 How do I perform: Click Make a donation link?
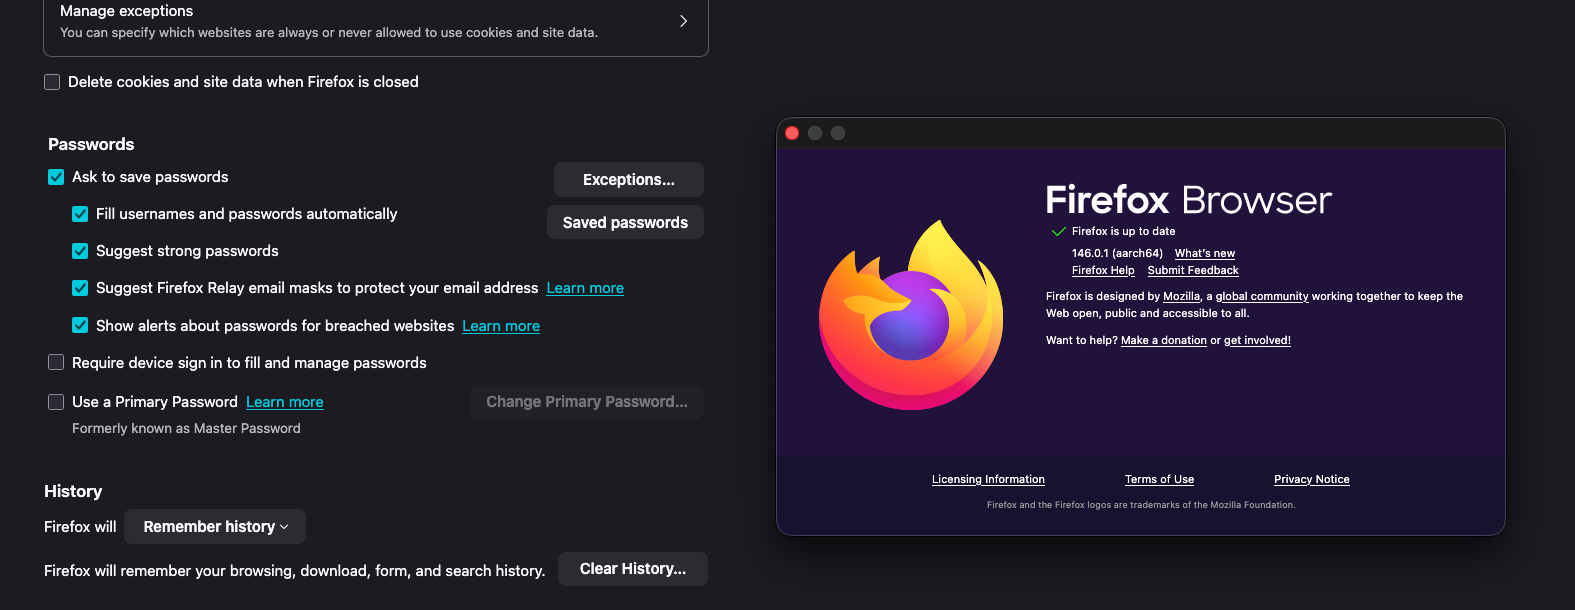tap(1163, 341)
